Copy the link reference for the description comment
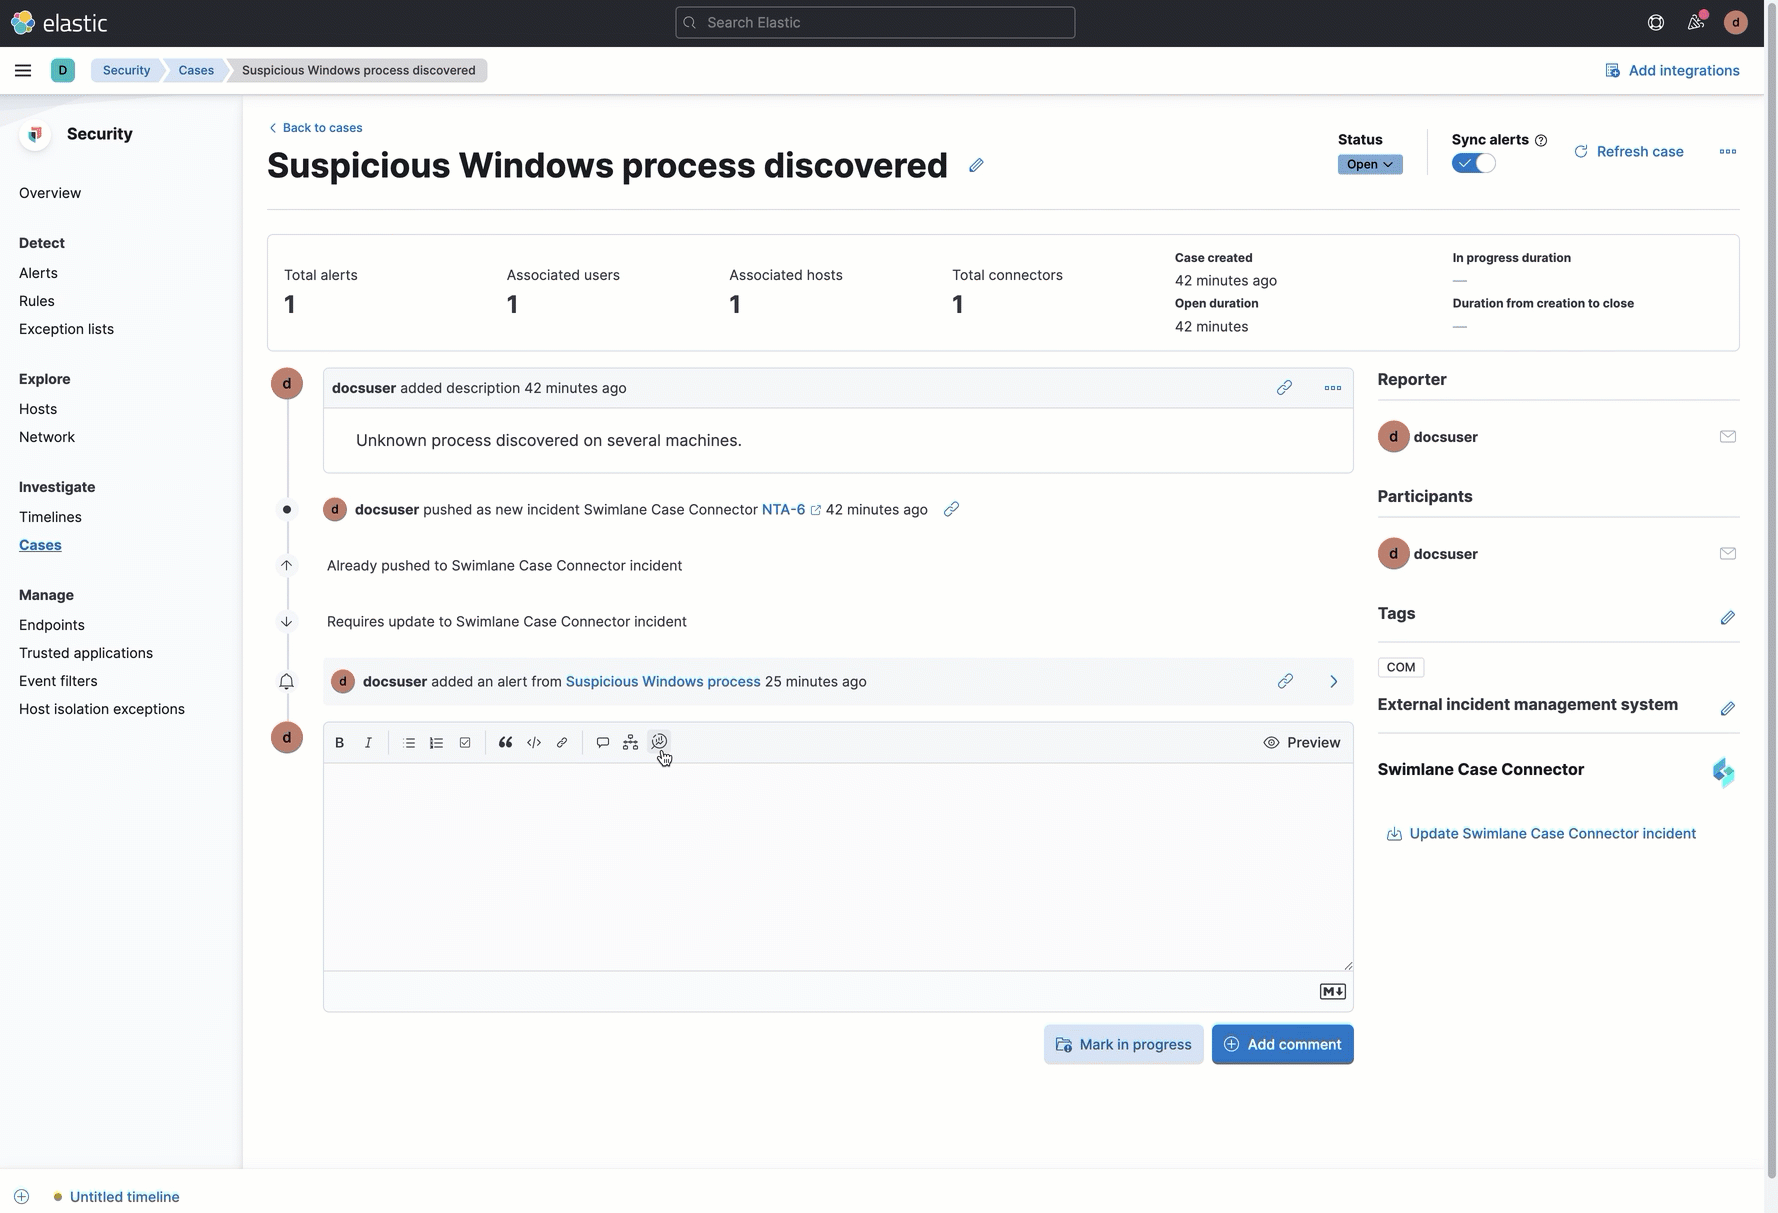Image resolution: width=1778 pixels, height=1213 pixels. pos(1284,388)
